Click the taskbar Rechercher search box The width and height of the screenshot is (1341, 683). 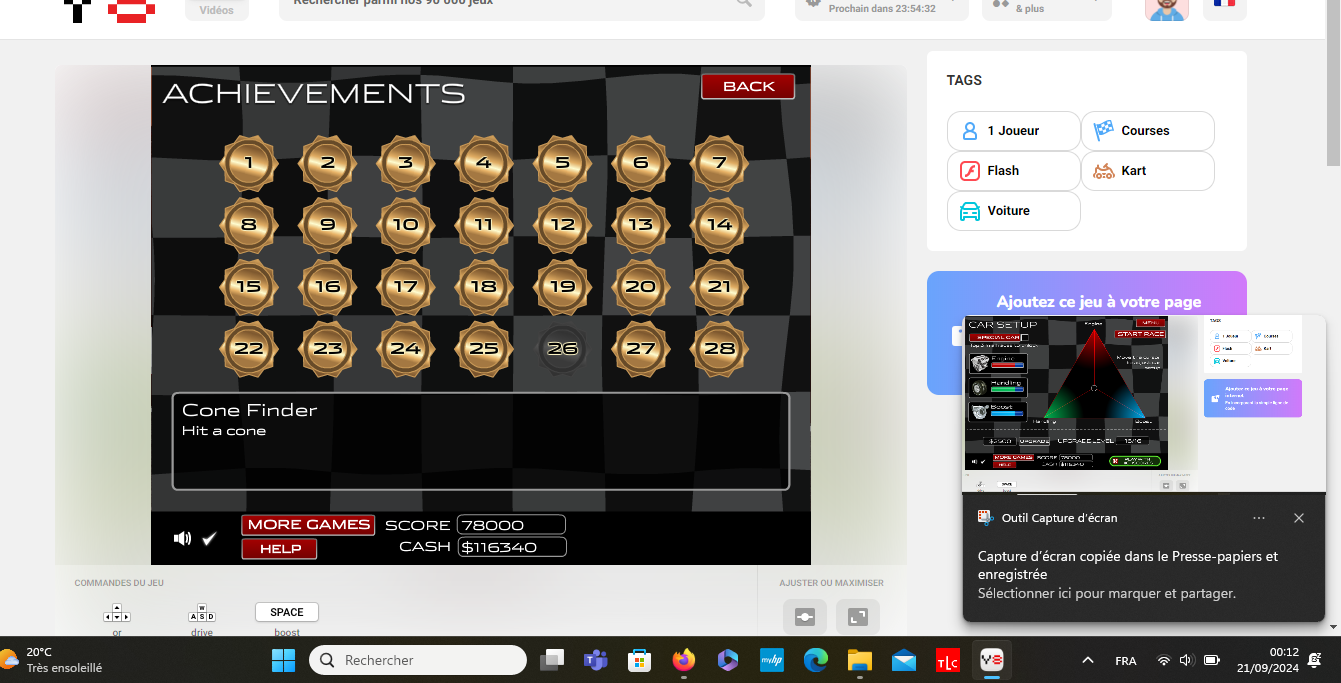[x=418, y=660]
